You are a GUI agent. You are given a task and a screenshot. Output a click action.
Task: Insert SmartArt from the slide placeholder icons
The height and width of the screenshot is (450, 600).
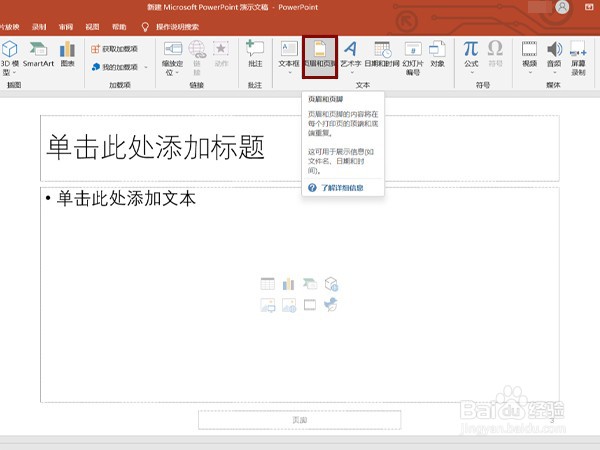(x=310, y=284)
